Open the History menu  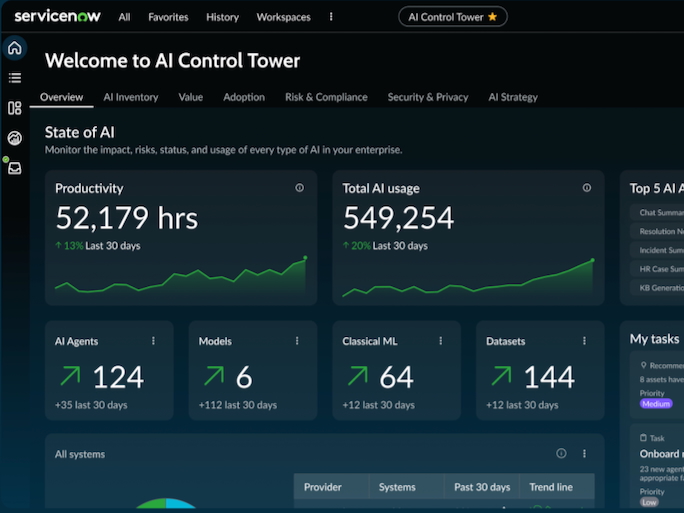222,17
